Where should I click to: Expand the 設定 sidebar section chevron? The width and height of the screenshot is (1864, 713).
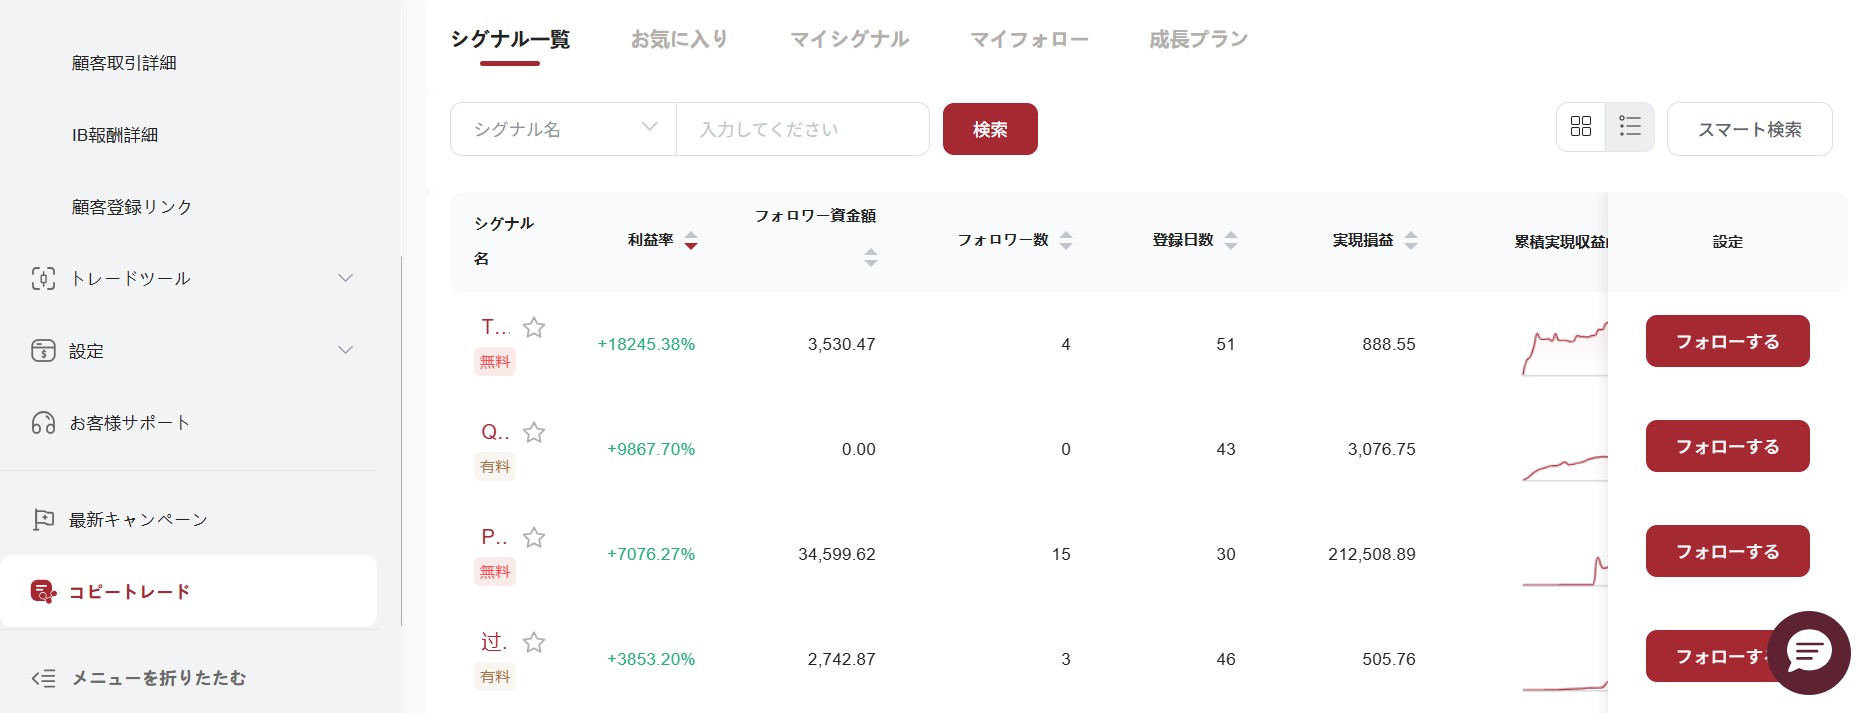[x=346, y=350]
